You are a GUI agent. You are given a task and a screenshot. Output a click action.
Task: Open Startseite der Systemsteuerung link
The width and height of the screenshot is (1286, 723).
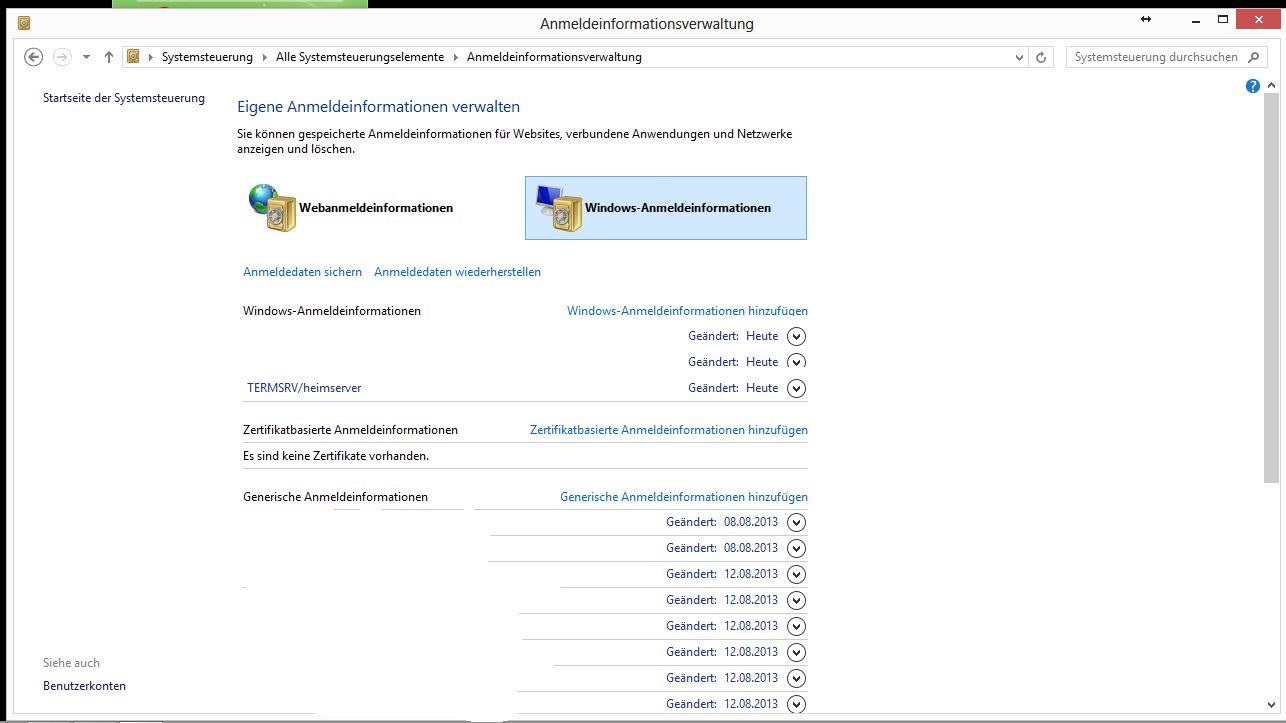[x=124, y=98]
